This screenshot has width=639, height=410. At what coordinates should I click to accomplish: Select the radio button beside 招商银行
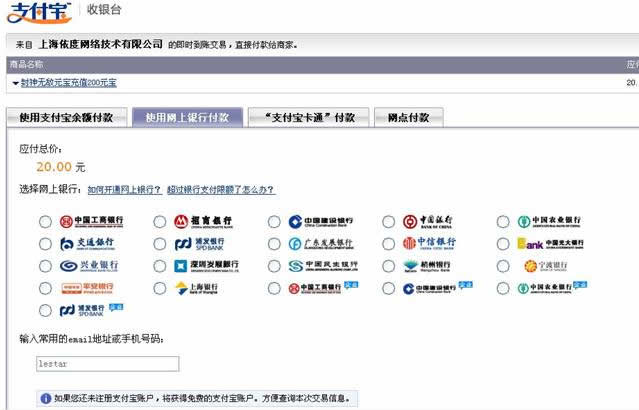(x=160, y=222)
